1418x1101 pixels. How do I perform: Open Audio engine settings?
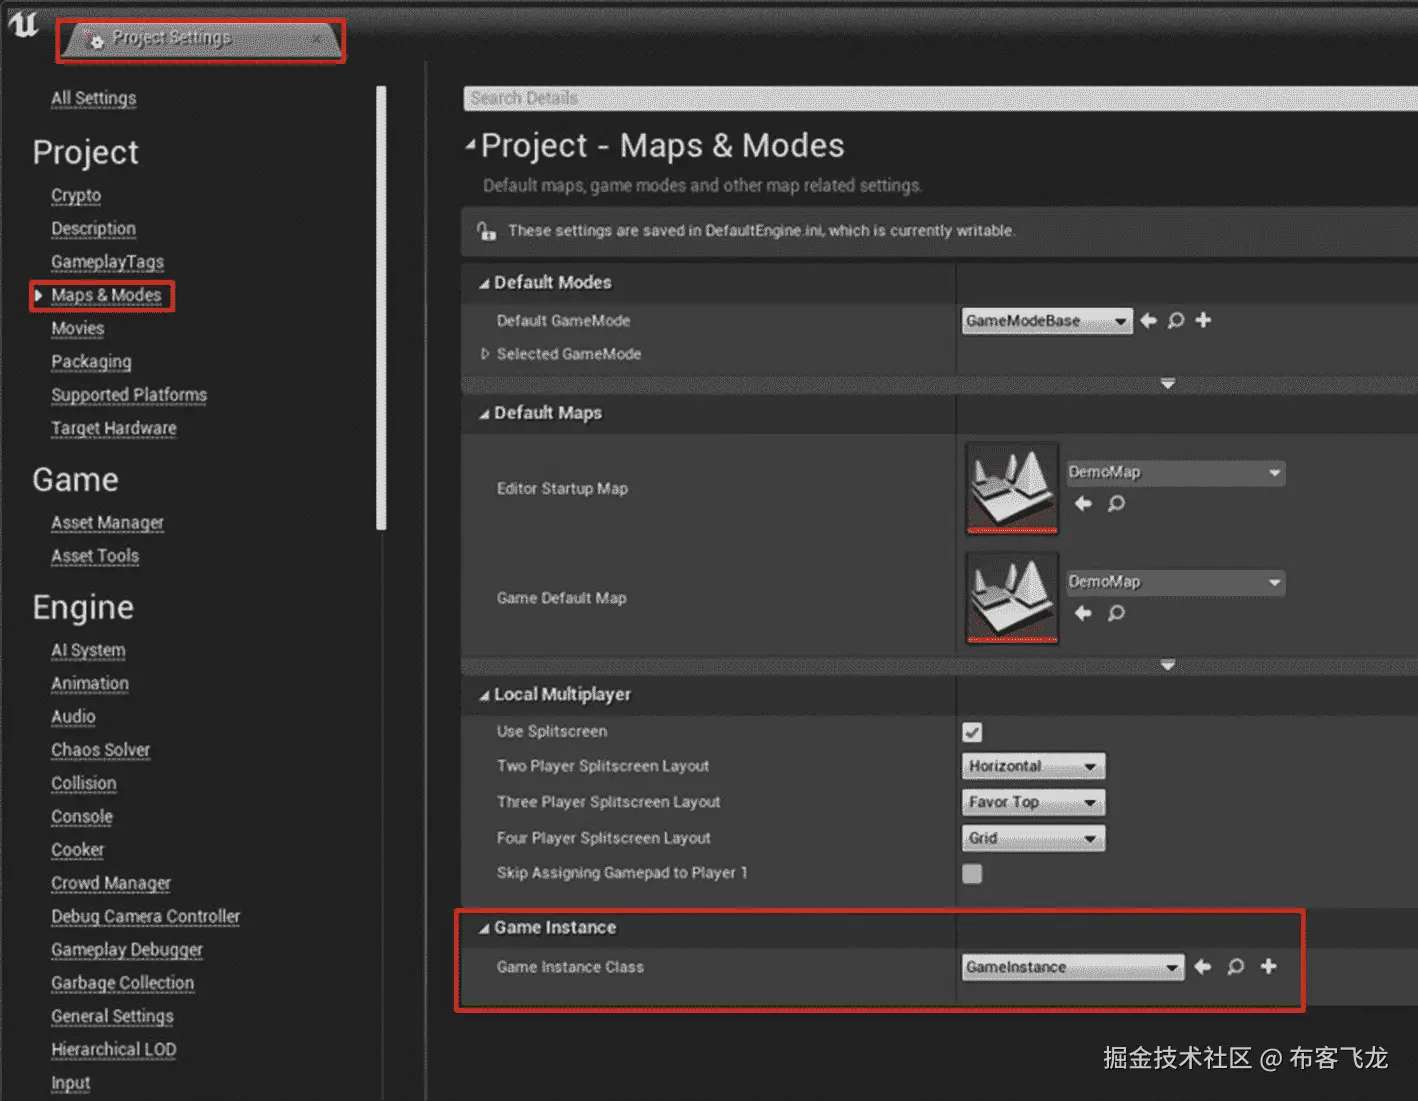[x=73, y=716]
